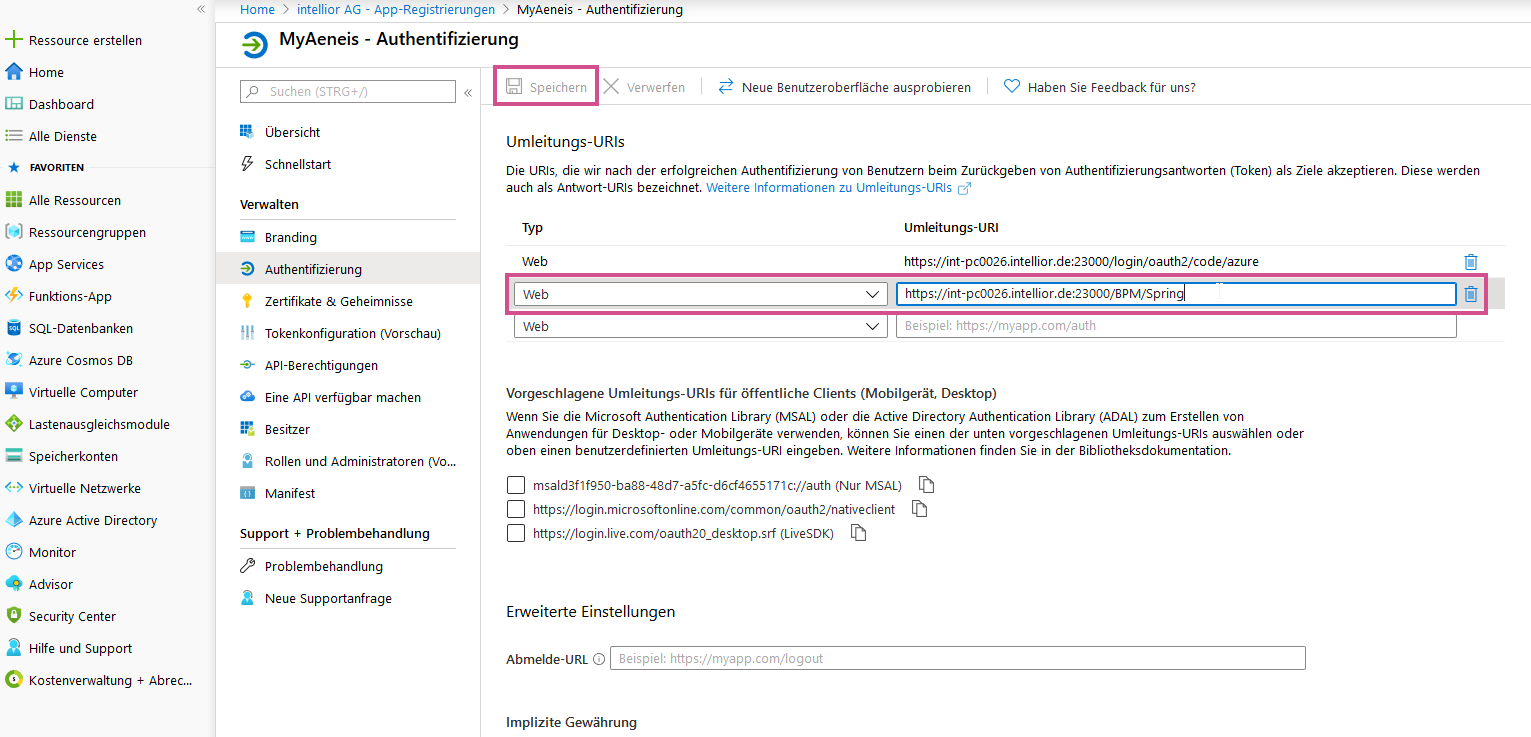Tick the login.live.com LiveSDK checkbox
The height and width of the screenshot is (737, 1531).
pyautogui.click(x=516, y=533)
